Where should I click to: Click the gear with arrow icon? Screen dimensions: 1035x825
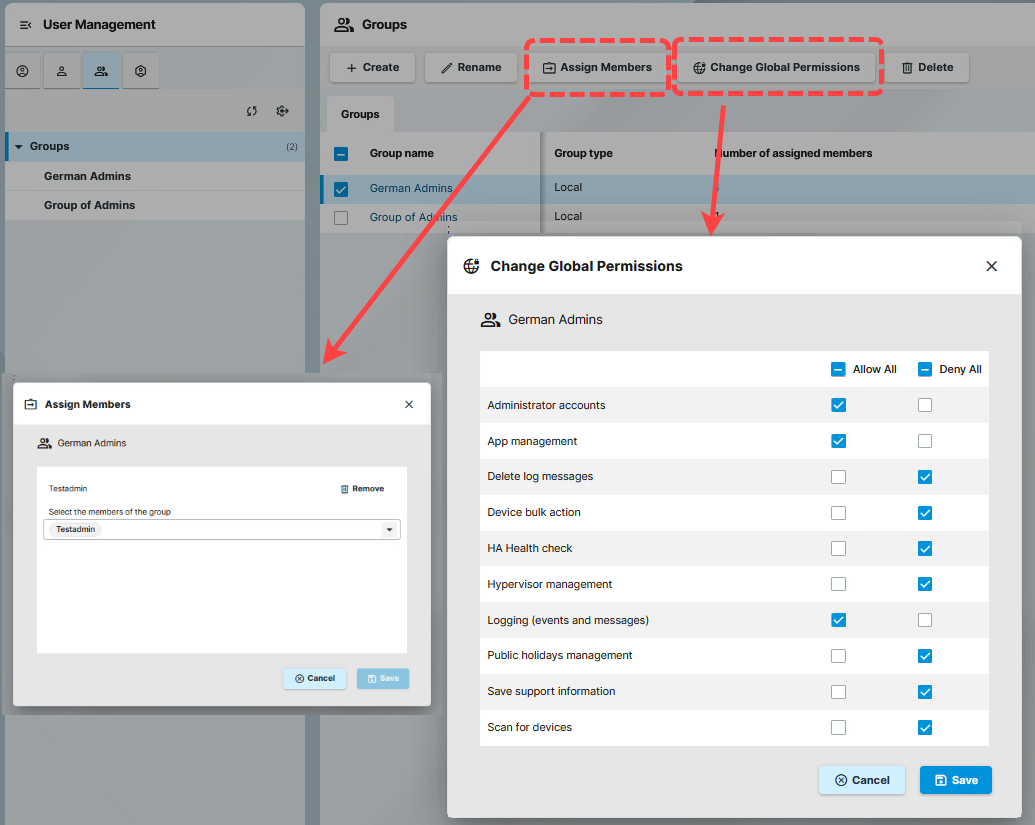point(282,111)
